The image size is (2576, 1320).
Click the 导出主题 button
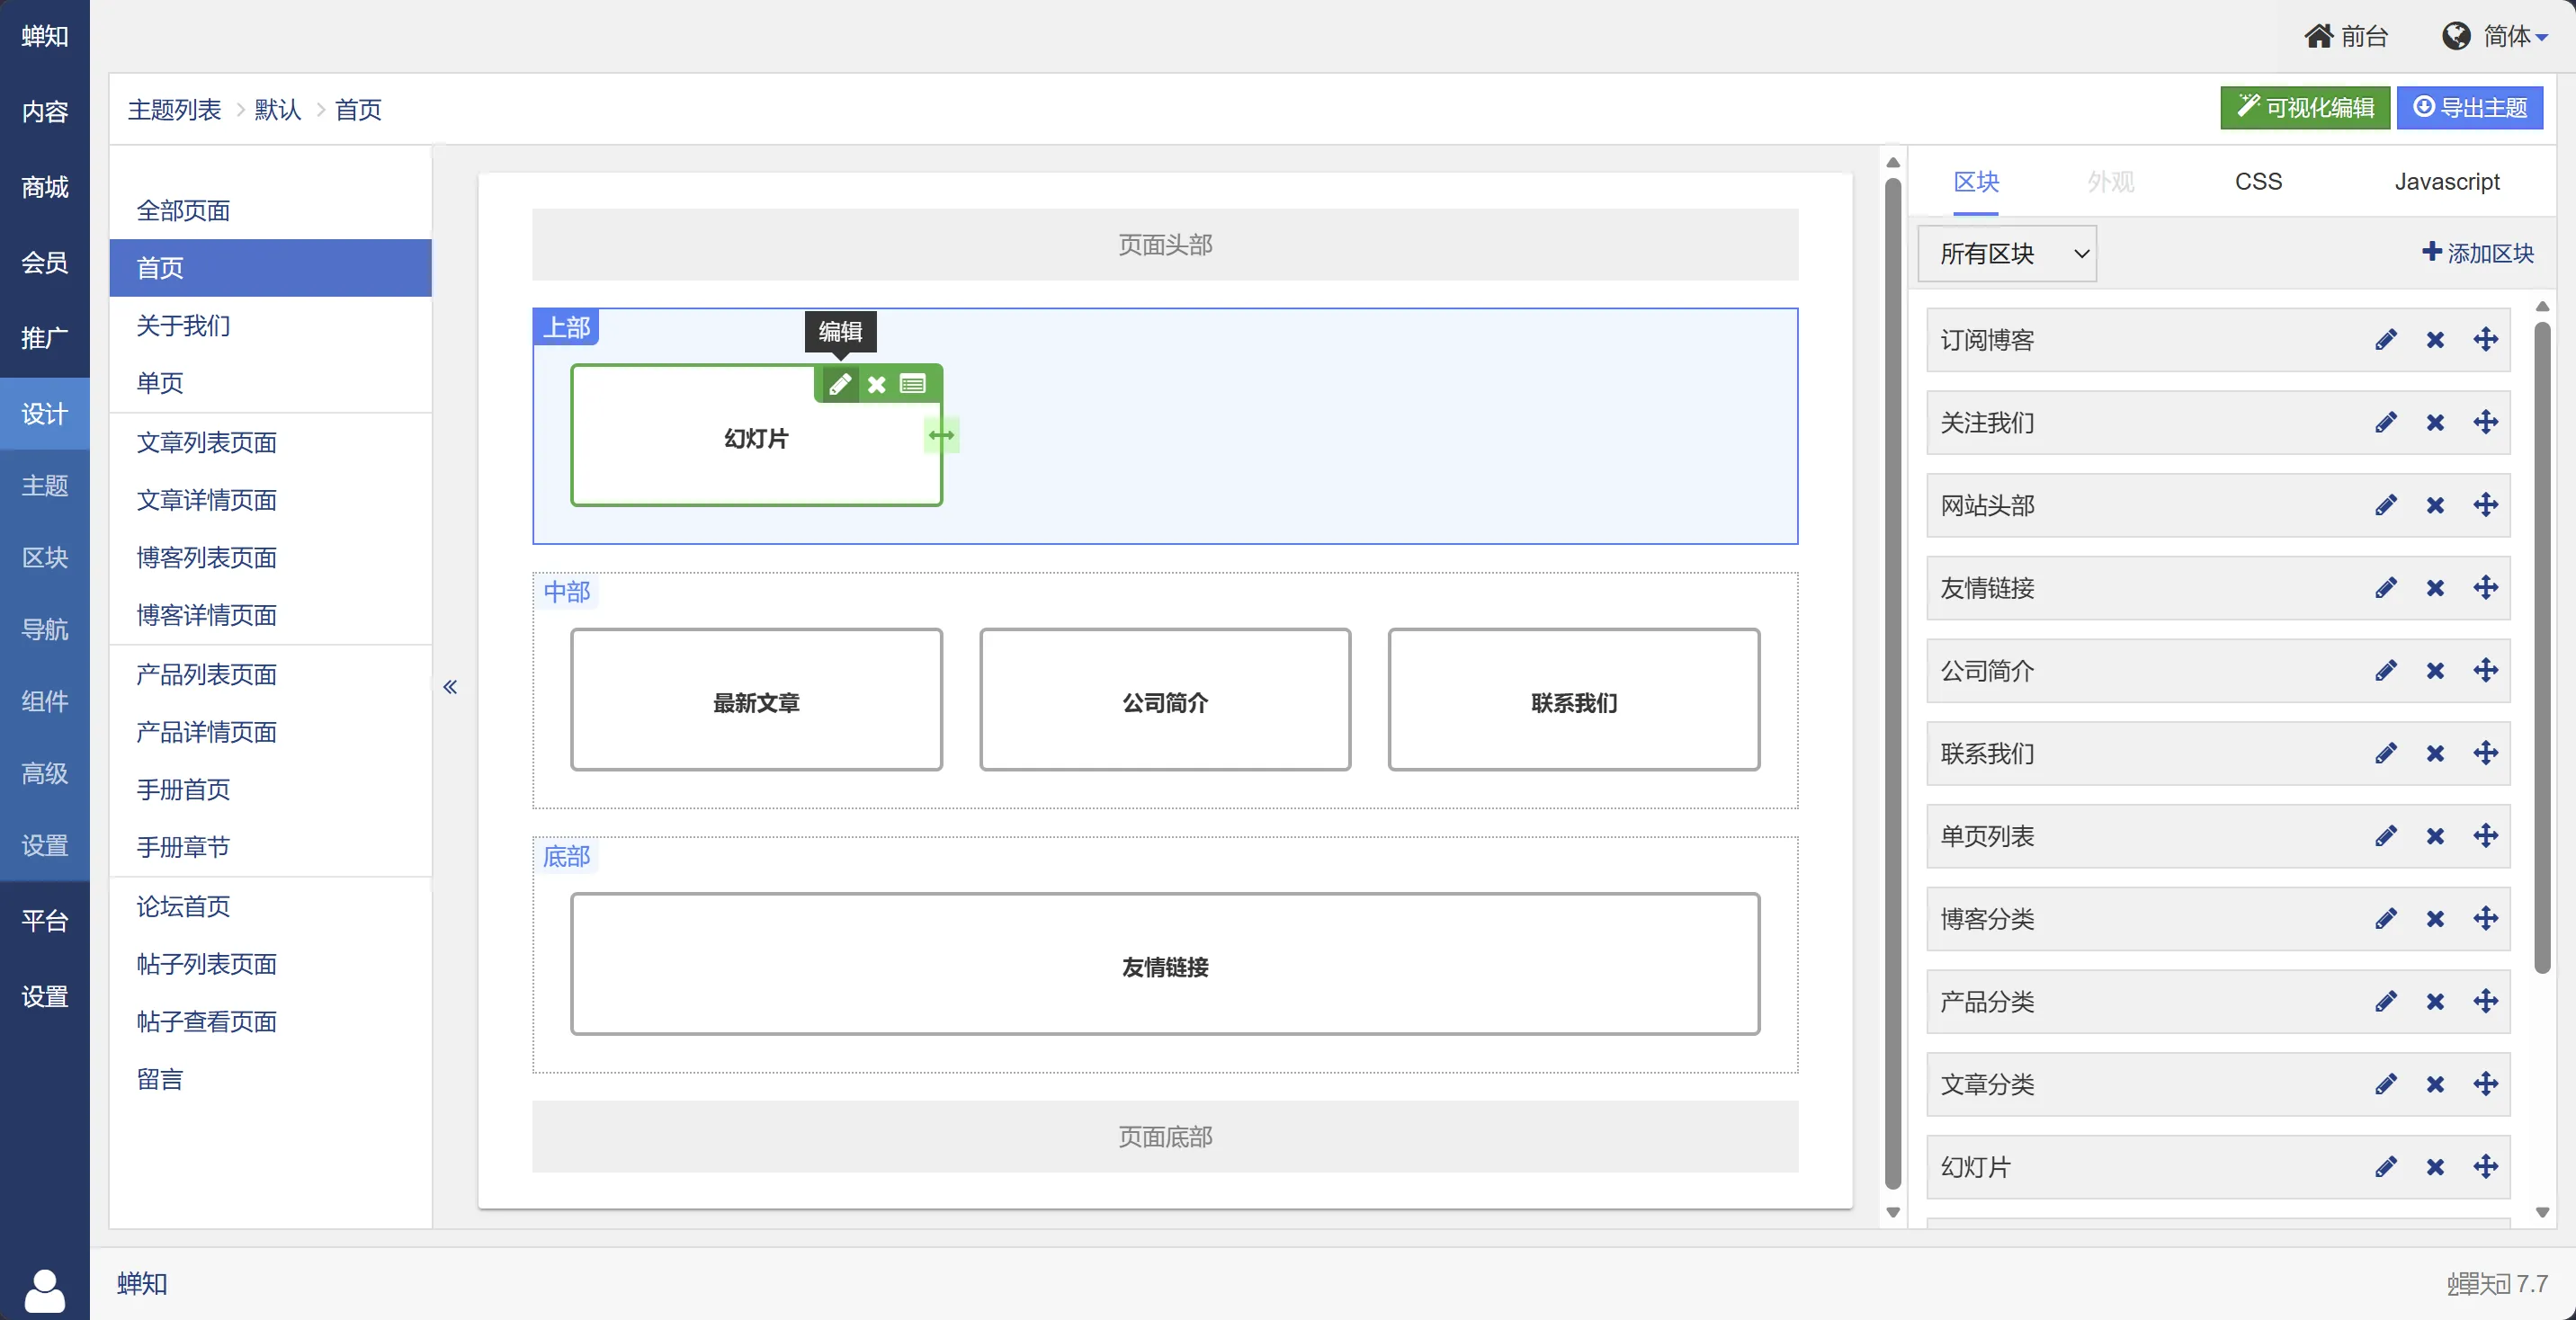coord(2470,107)
